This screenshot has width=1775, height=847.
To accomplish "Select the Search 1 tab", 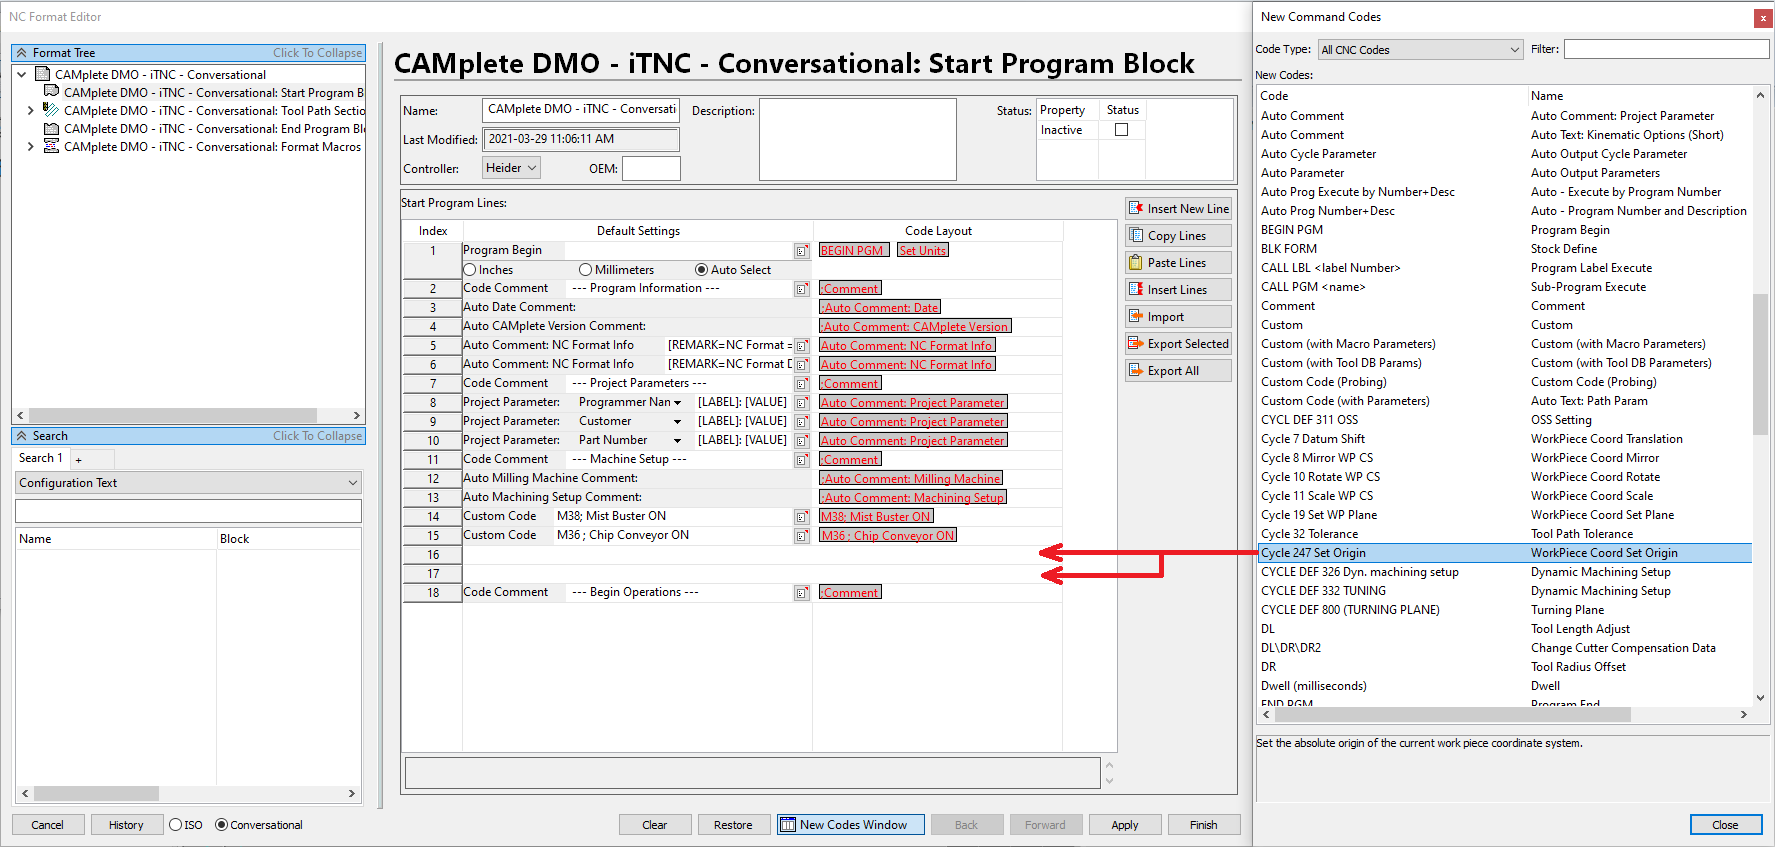I will (41, 458).
